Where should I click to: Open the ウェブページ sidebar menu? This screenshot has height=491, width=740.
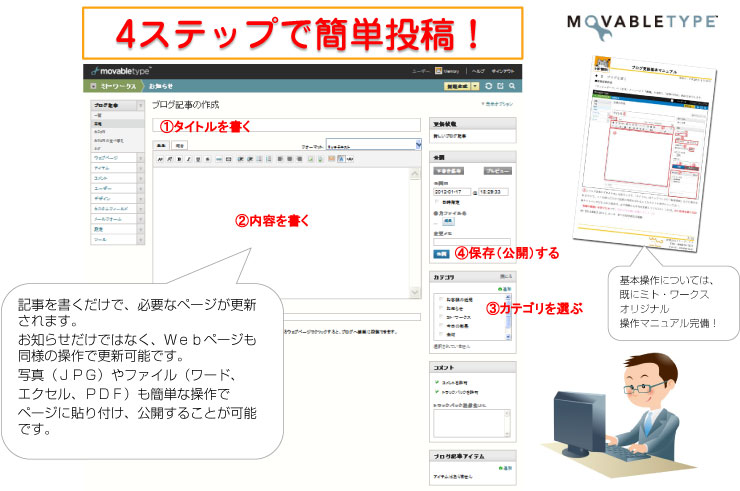(x=114, y=158)
